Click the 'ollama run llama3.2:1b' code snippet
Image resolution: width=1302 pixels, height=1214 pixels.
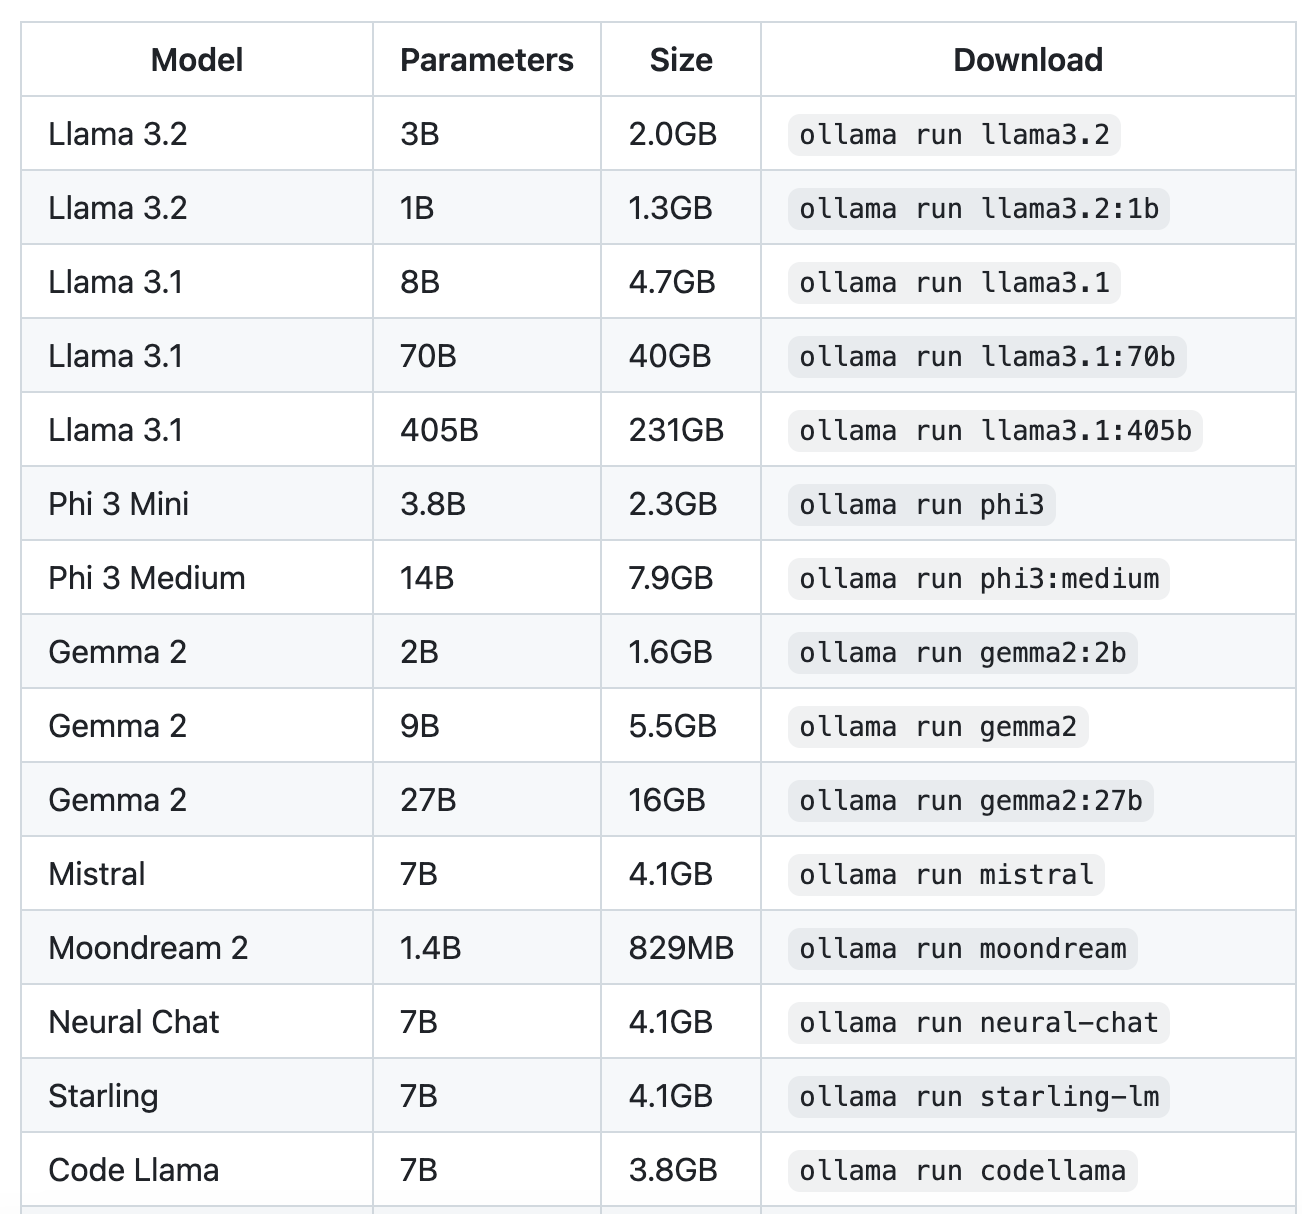[978, 209]
